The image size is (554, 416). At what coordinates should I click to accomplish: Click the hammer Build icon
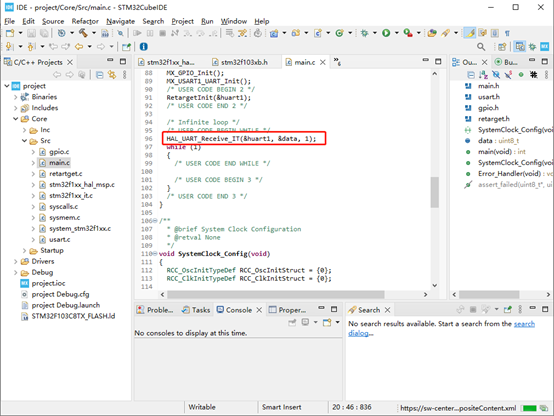[x=83, y=33]
